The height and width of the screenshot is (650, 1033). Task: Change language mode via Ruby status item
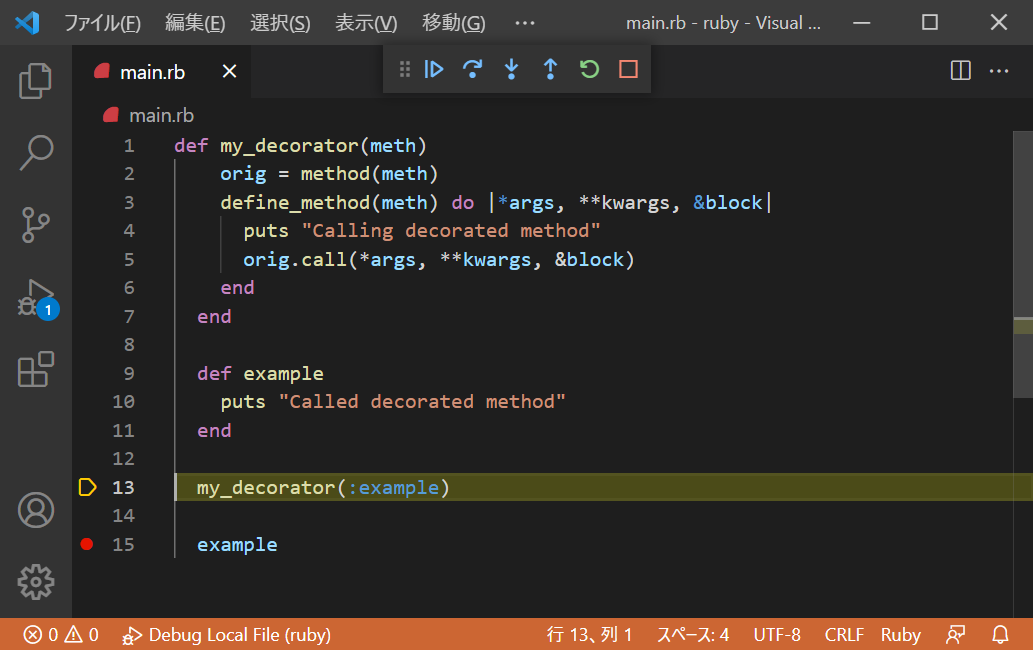click(x=901, y=635)
